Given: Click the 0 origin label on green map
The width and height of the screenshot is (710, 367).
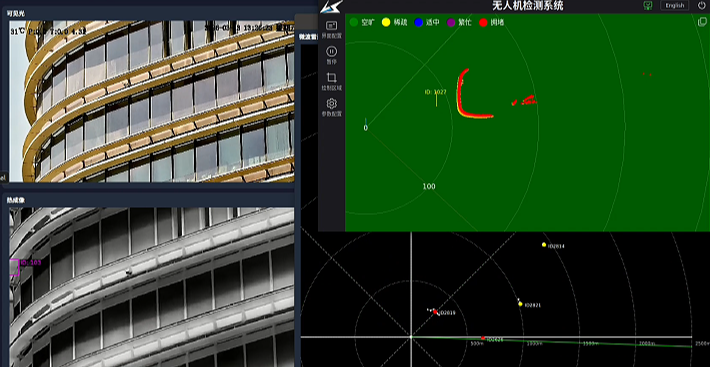Looking at the screenshot, I should (365, 128).
